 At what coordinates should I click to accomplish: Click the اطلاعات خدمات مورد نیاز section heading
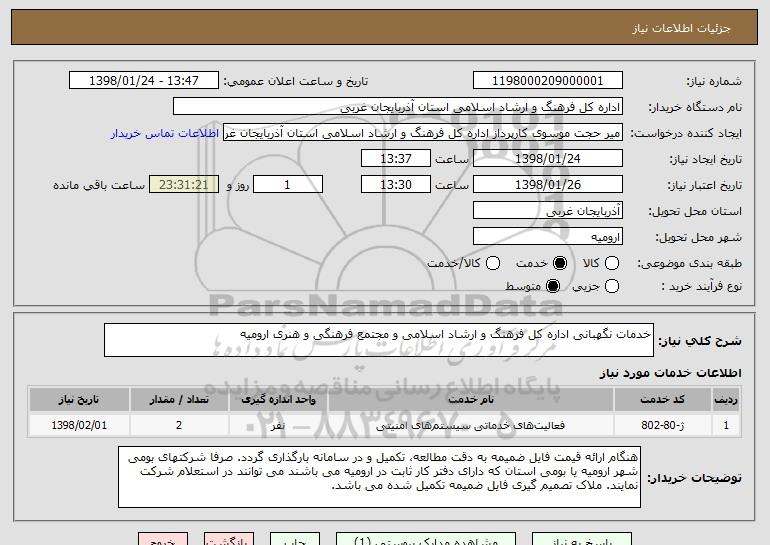[x=670, y=373]
